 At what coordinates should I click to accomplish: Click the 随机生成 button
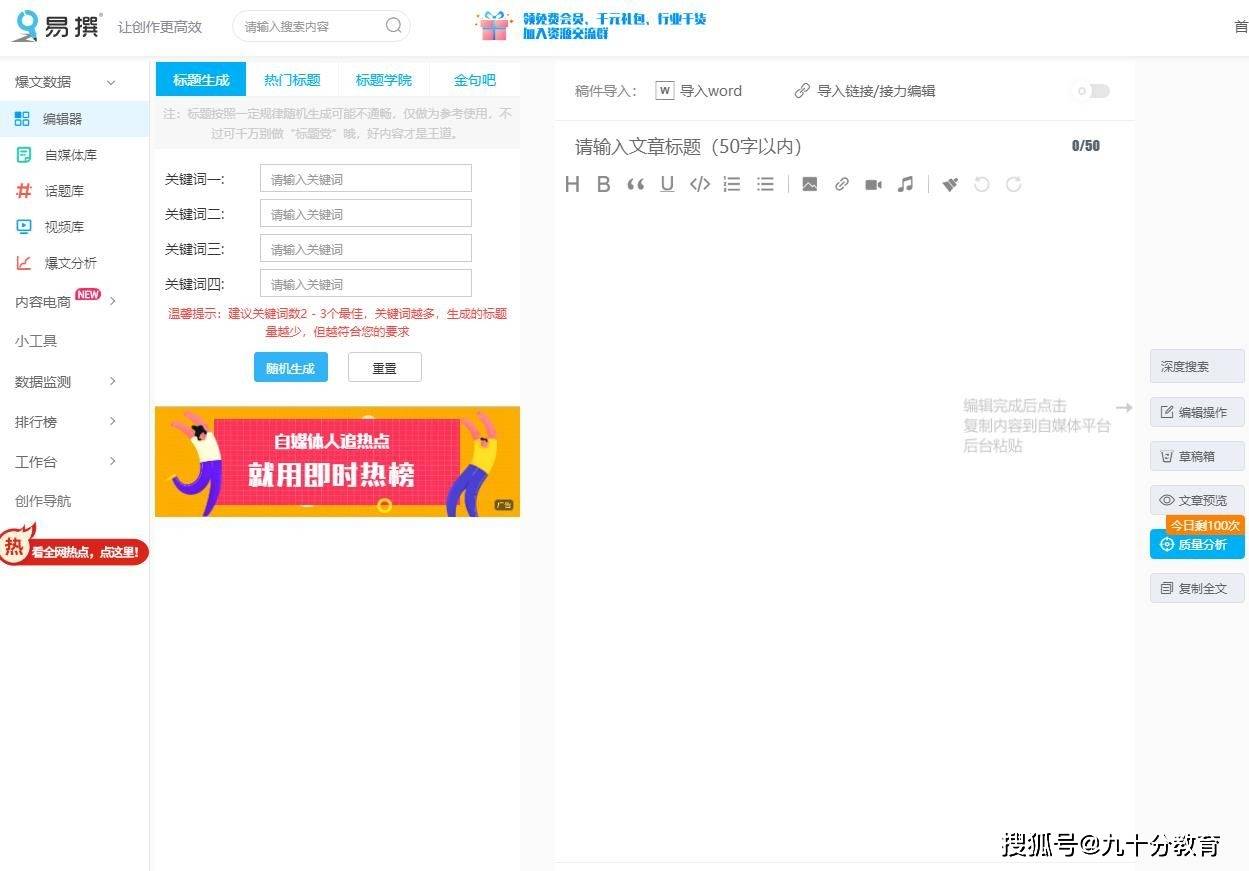pos(290,368)
